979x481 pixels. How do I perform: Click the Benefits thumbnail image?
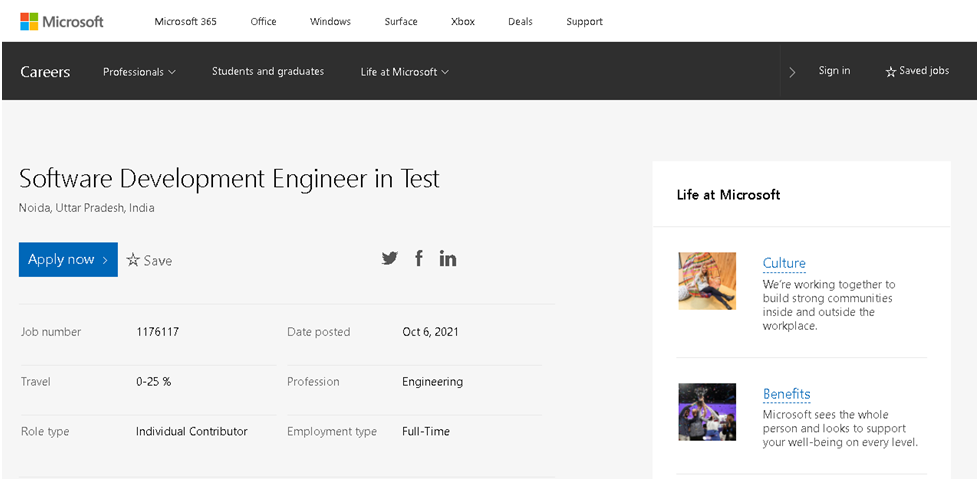pyautogui.click(x=707, y=412)
